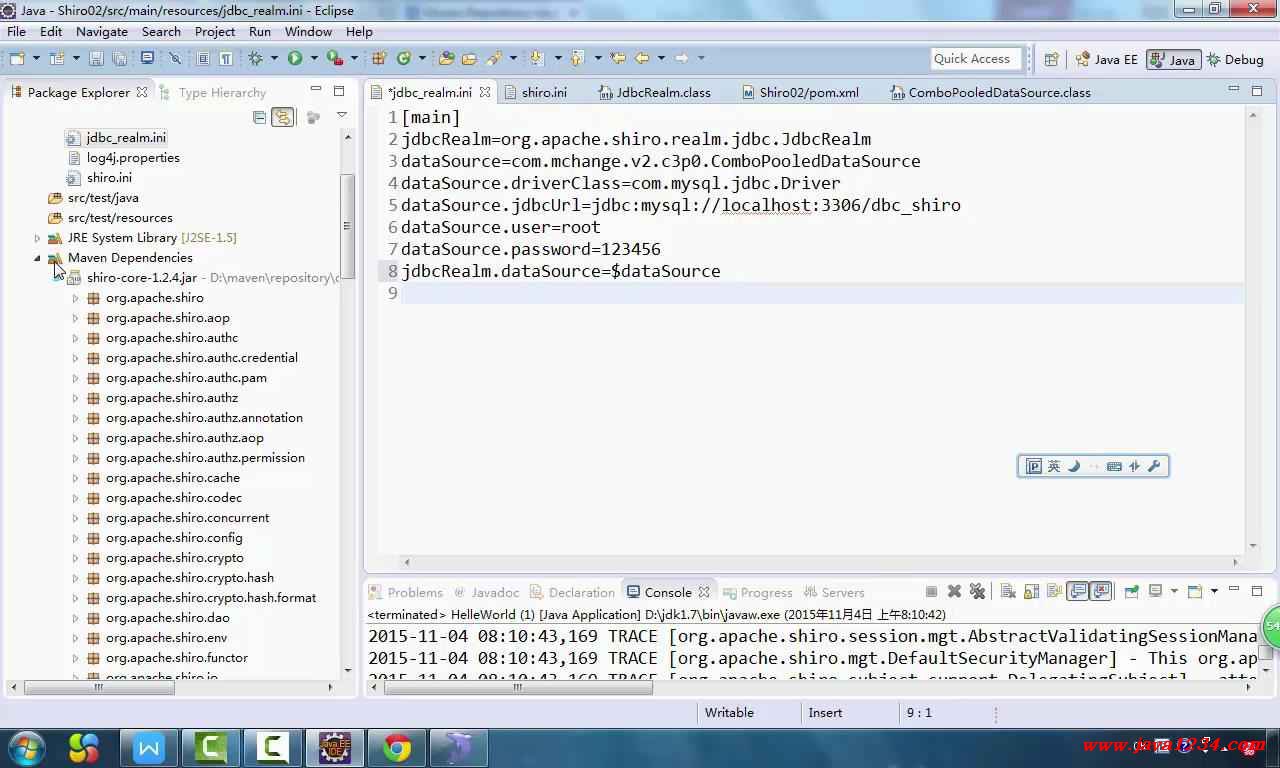This screenshot has width=1280, height=768.
Task: Close the jdbc_realm.ini editor tab
Action: coord(485,92)
